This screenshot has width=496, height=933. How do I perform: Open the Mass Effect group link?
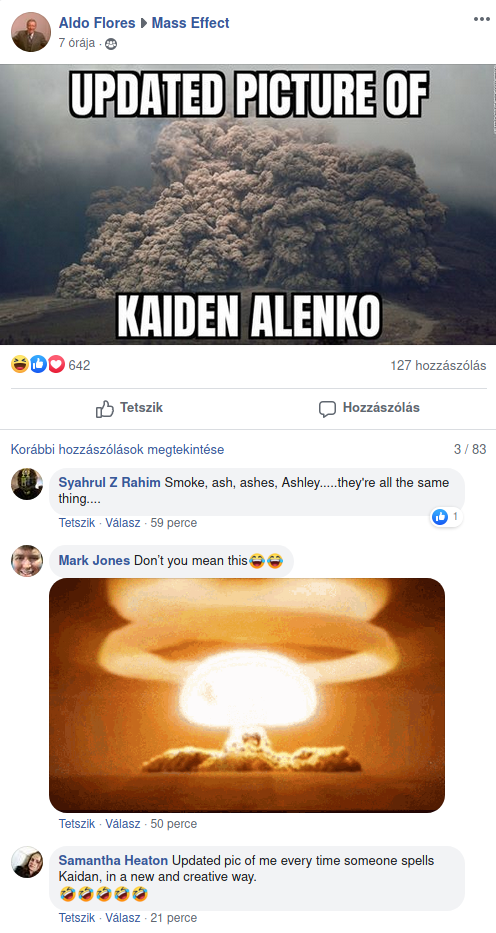[x=190, y=23]
